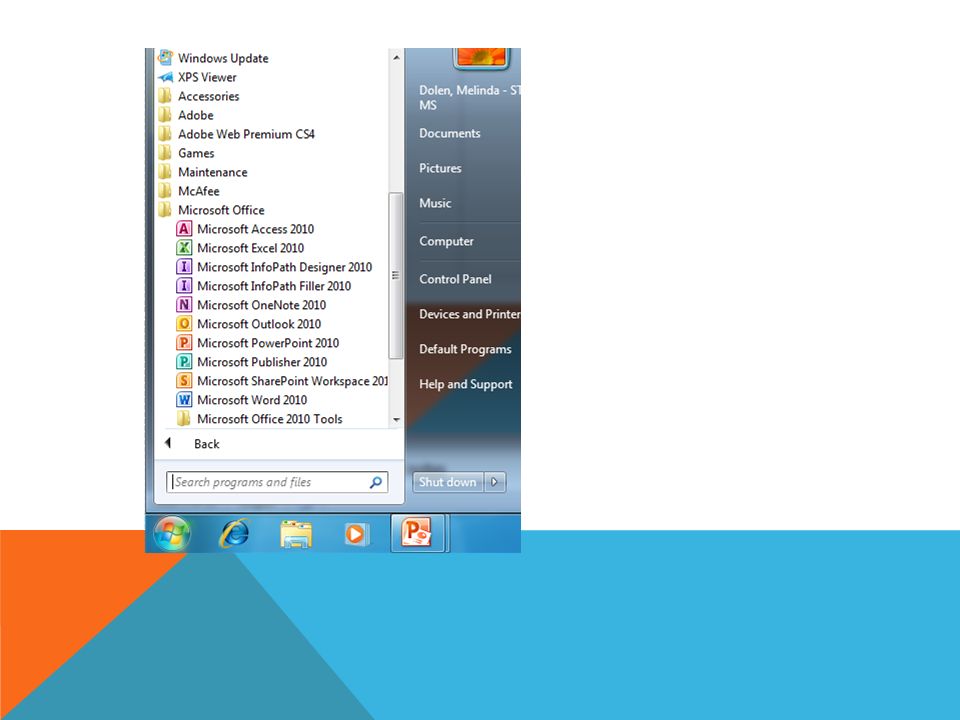960x720 pixels.
Task: Open Default Programs
Action: (465, 349)
